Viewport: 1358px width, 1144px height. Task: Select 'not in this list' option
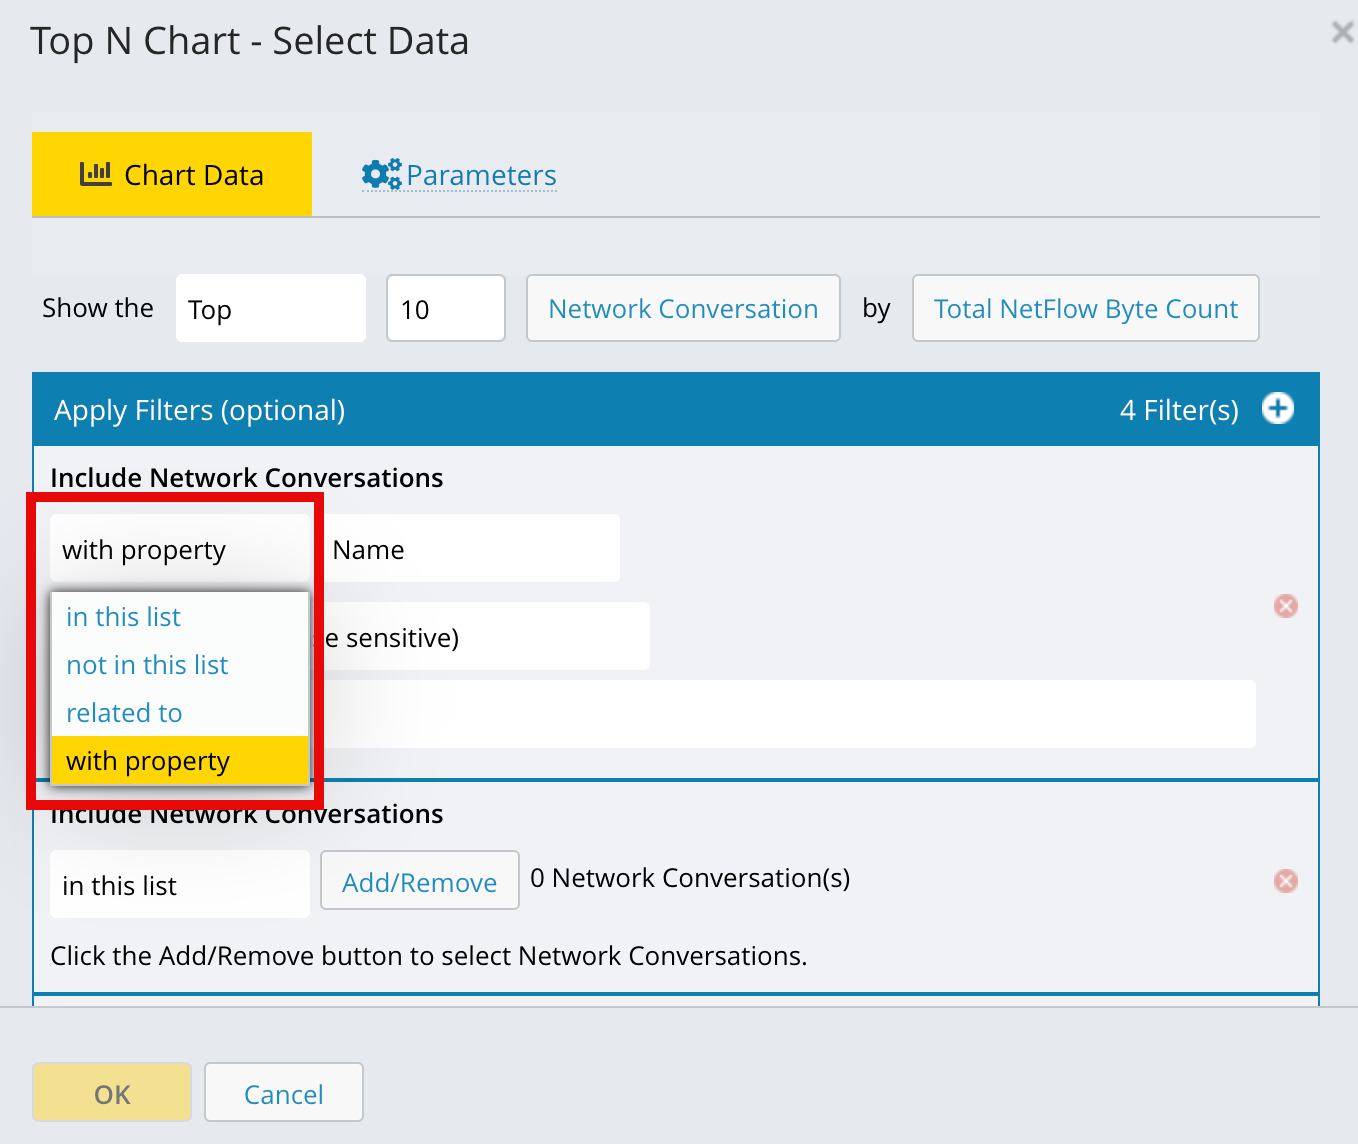(147, 665)
